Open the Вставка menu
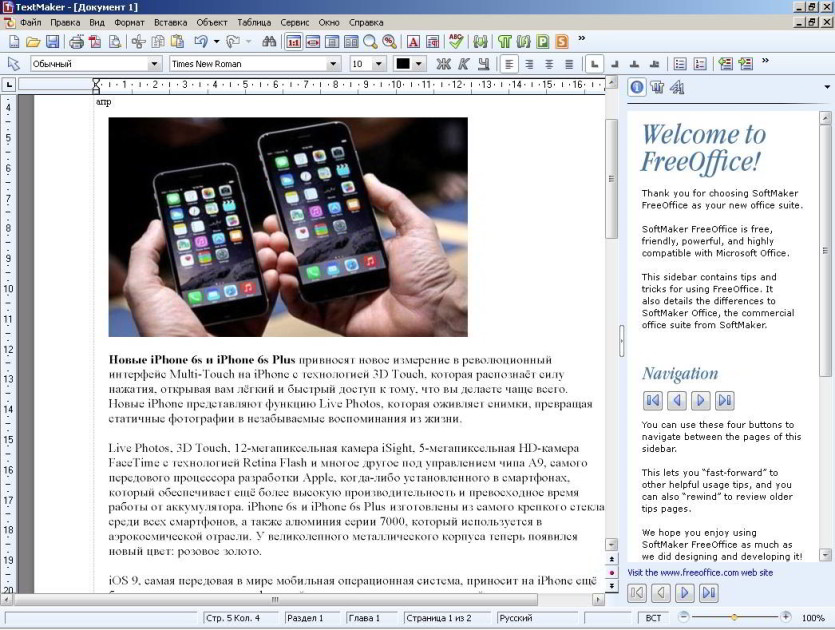This screenshot has height=630, width=835. (x=170, y=22)
